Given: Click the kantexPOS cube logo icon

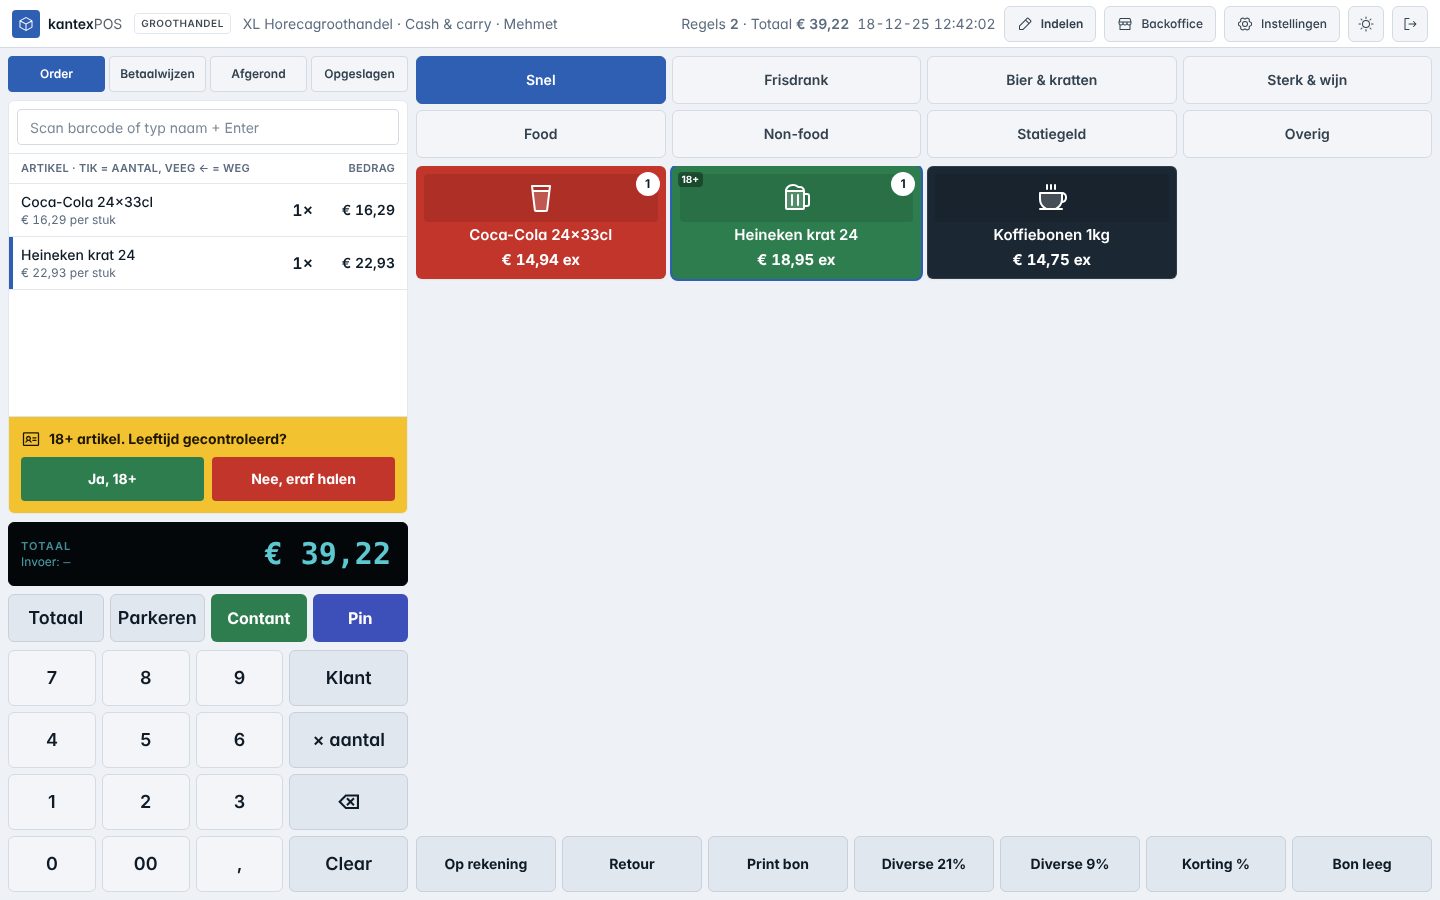Looking at the screenshot, I should pyautogui.click(x=26, y=24).
